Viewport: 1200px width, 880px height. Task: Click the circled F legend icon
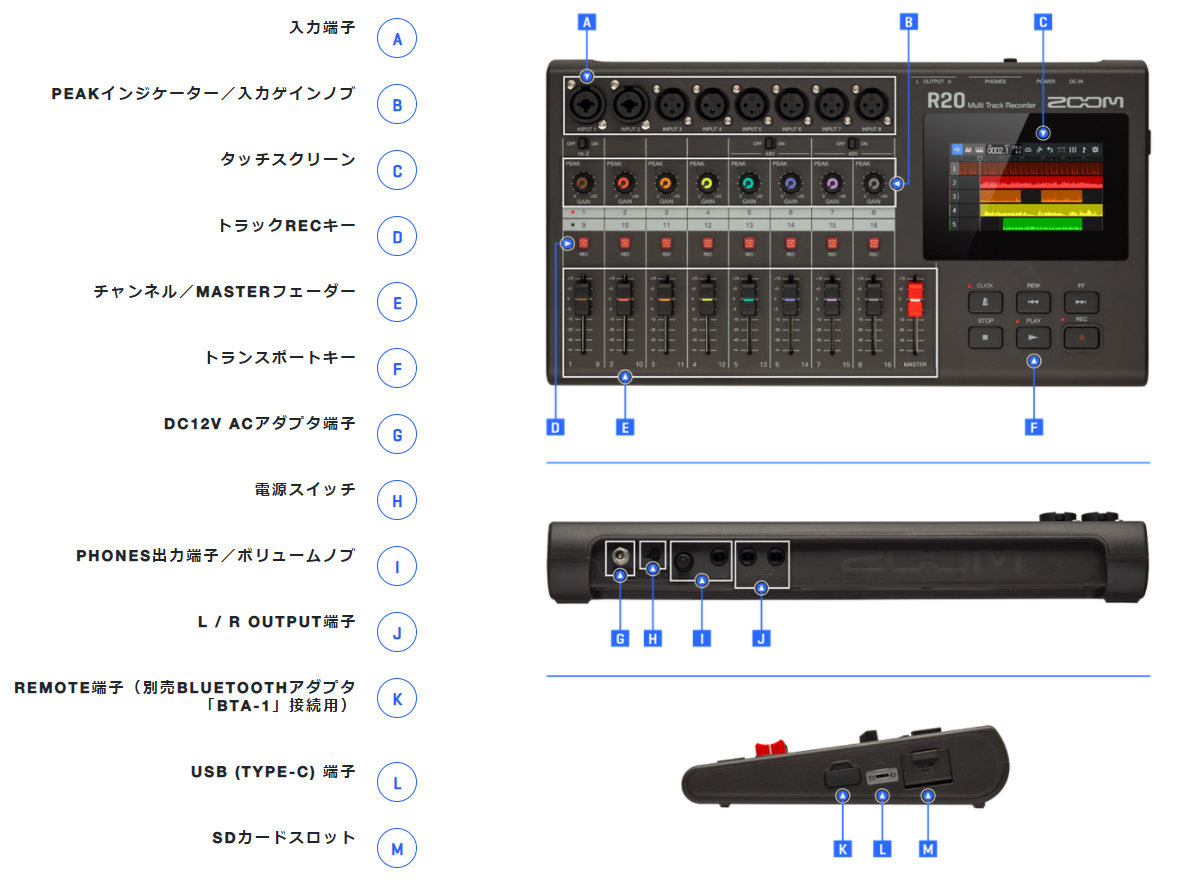[x=397, y=369]
